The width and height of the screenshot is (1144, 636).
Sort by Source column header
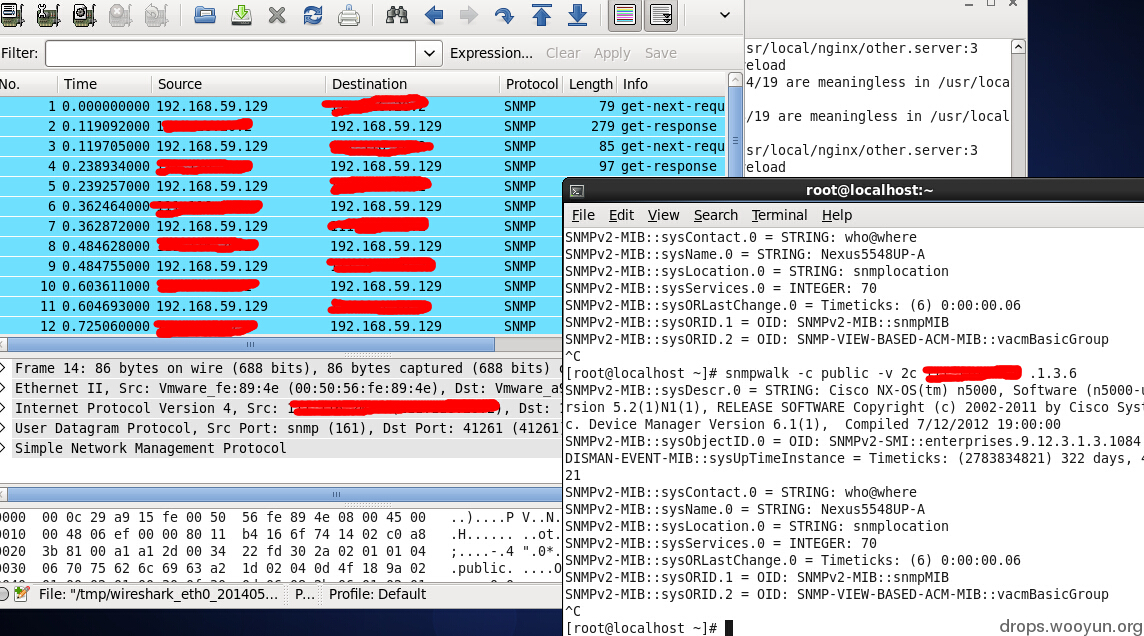(238, 84)
